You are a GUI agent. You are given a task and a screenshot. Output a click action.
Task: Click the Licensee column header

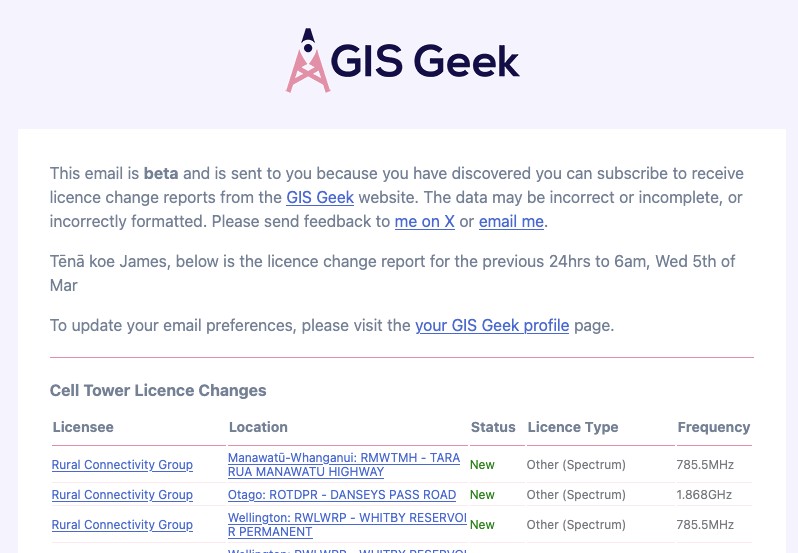tap(83, 427)
